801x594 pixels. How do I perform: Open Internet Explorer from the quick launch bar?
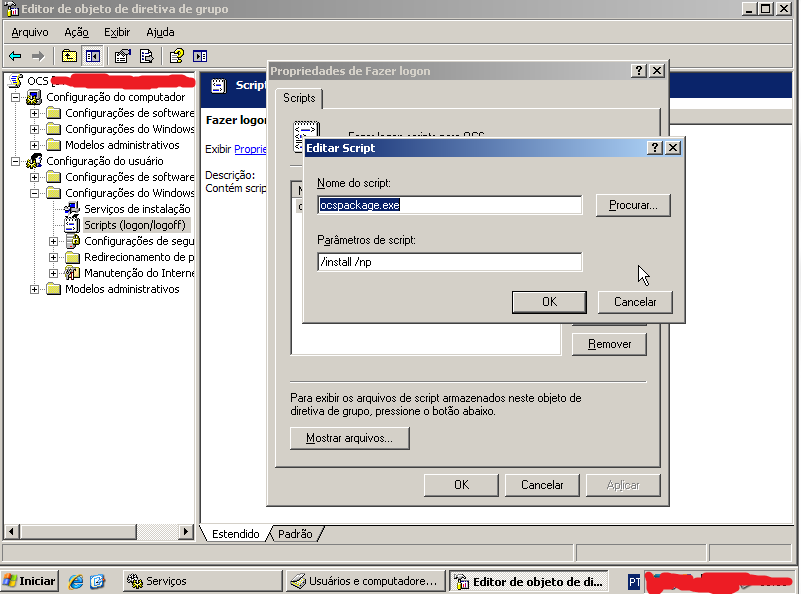(75, 580)
